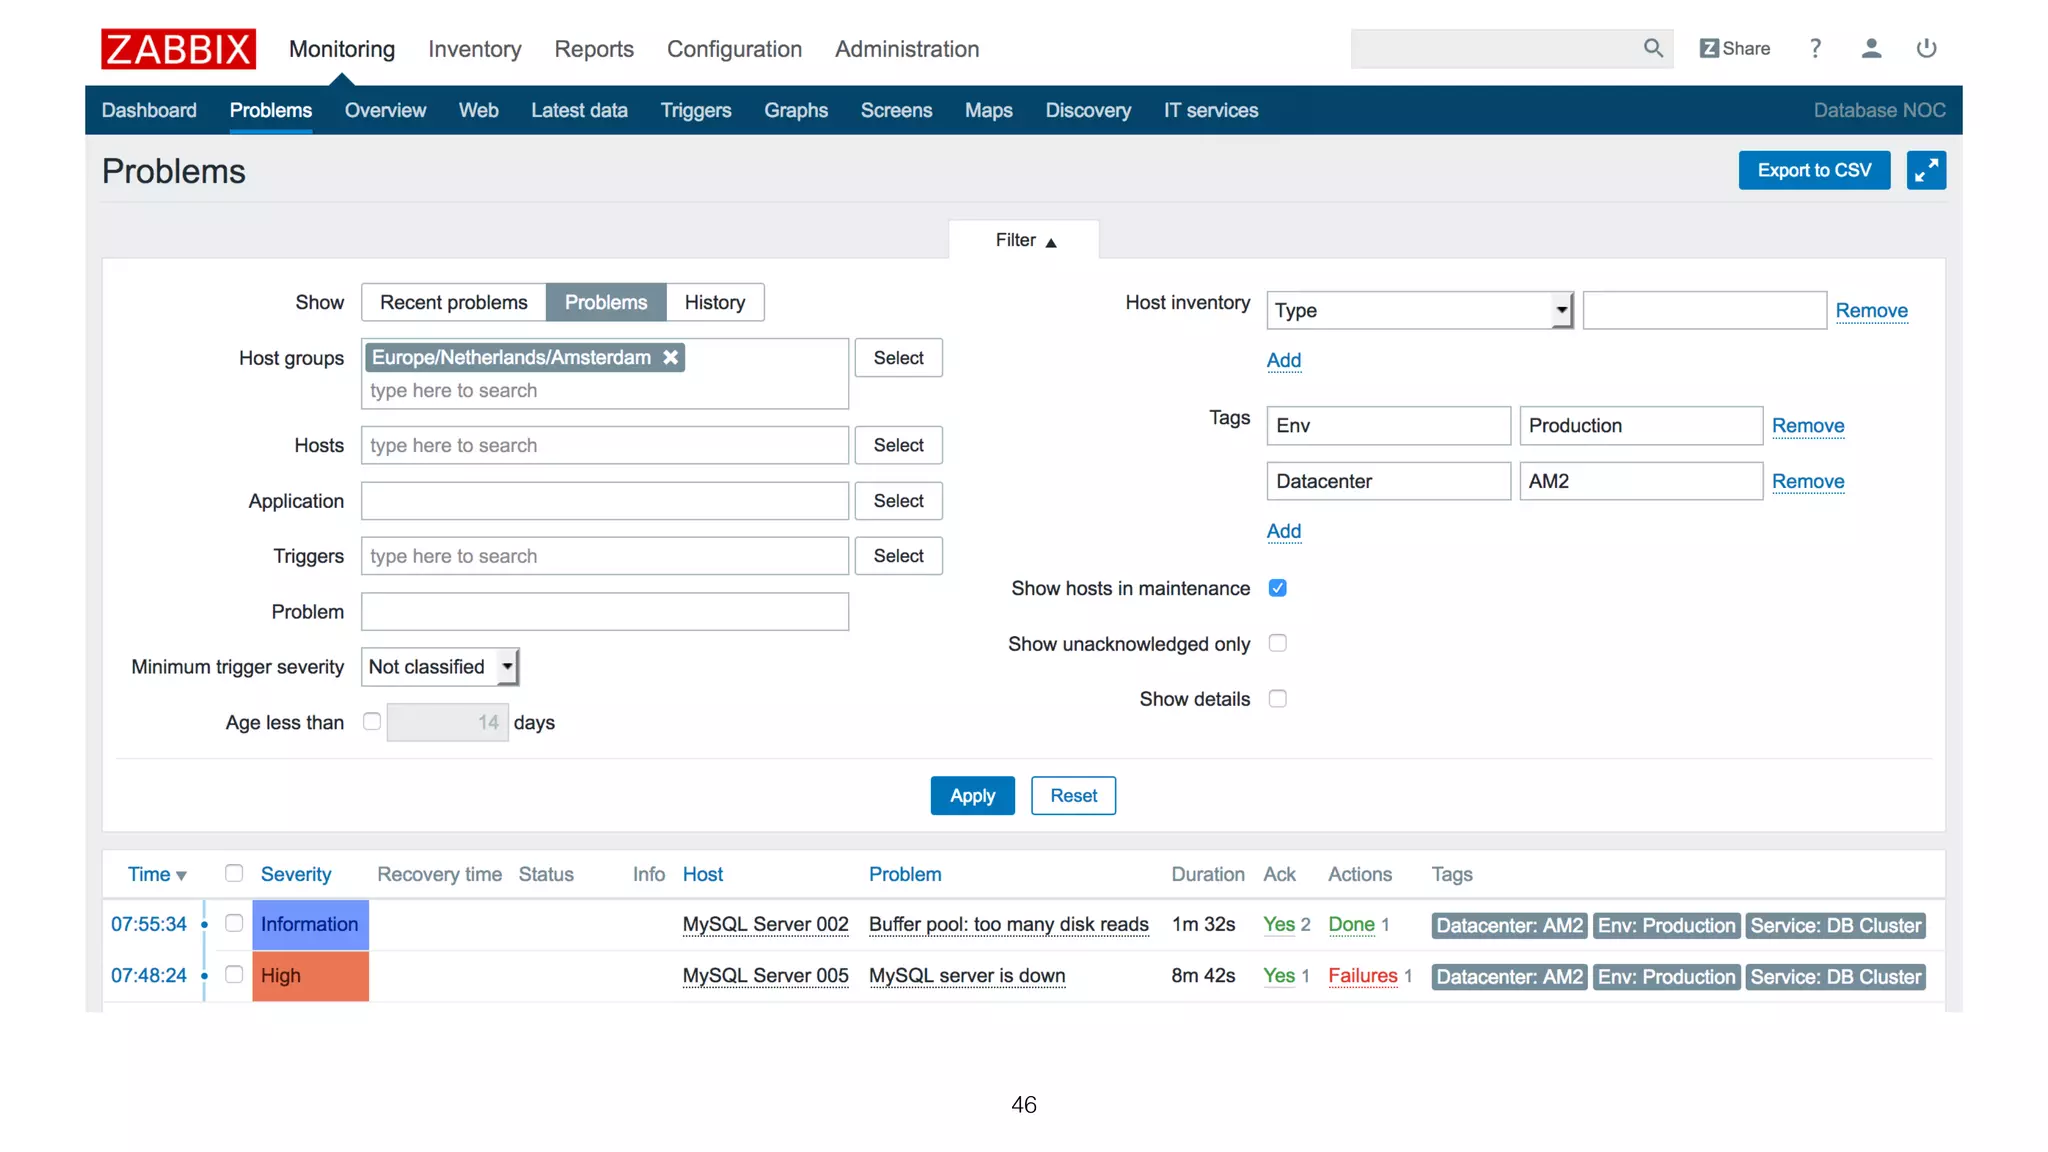Open the Zabbix Share icon link

pos(1734,48)
